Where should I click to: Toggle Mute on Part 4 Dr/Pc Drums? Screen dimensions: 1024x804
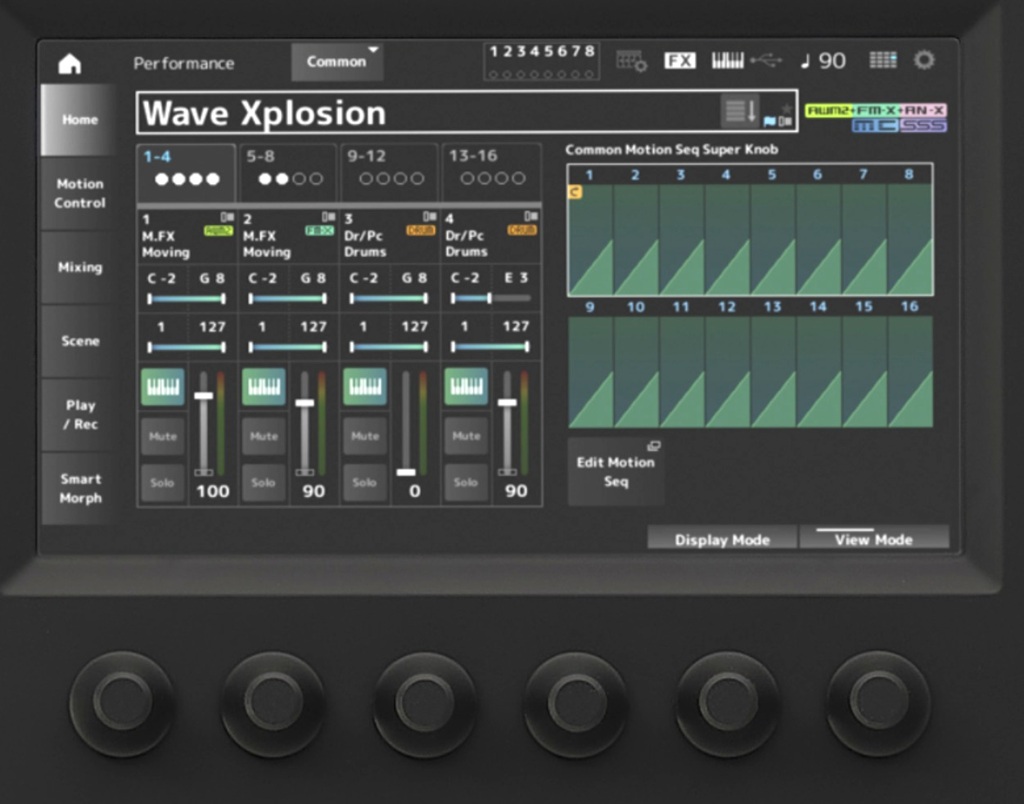coord(465,436)
